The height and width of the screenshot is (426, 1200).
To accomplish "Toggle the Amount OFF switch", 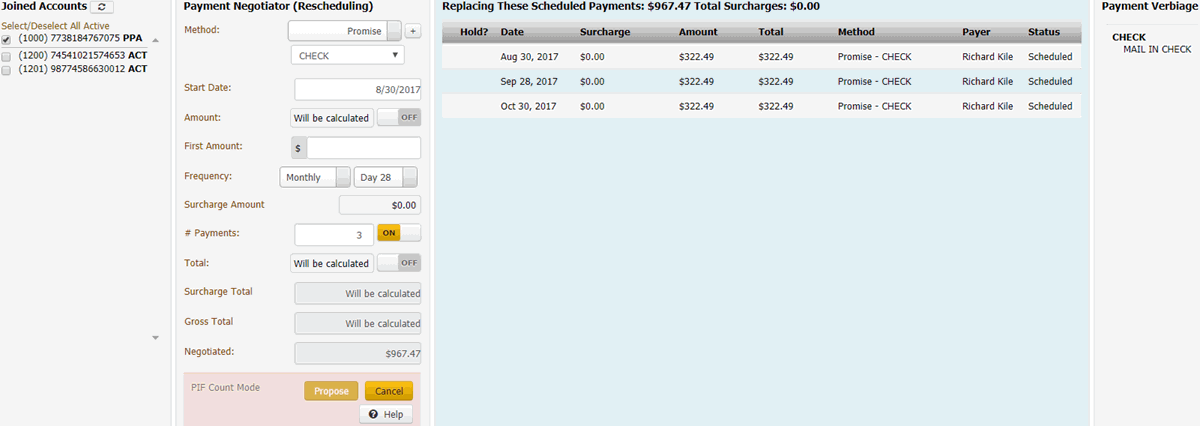I will [x=398, y=118].
